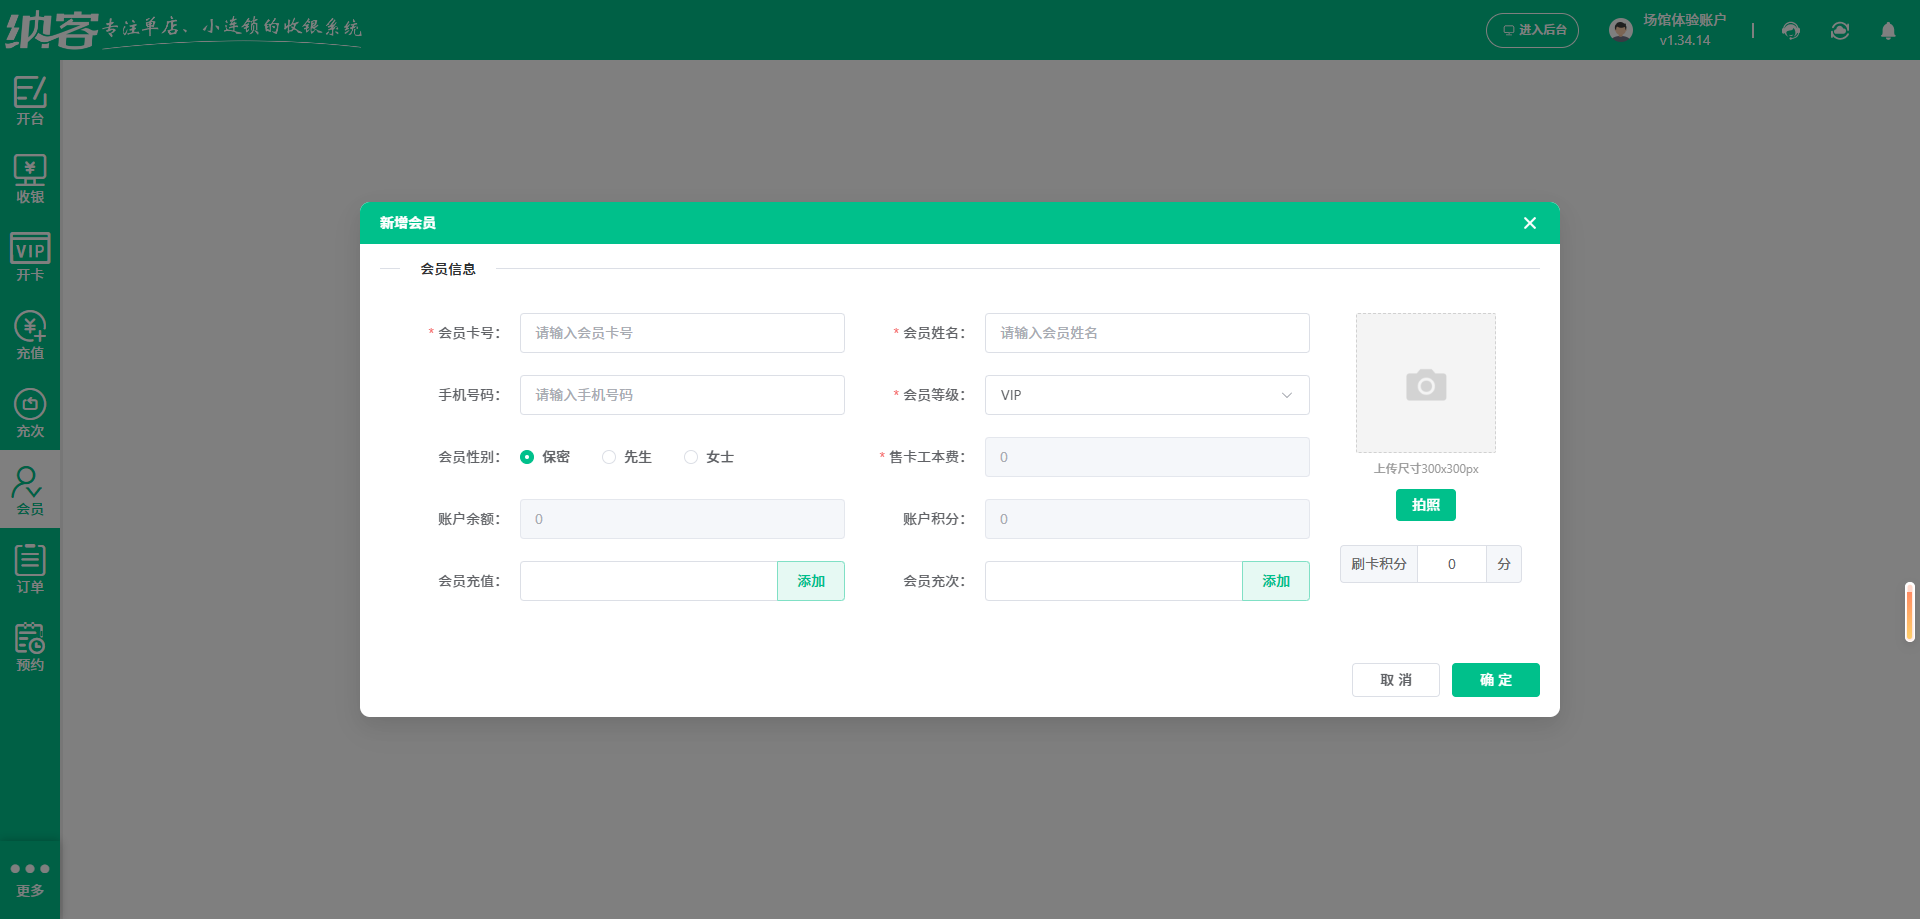This screenshot has height=919, width=1920.
Task: Select the 先生 gender option
Action: point(609,457)
